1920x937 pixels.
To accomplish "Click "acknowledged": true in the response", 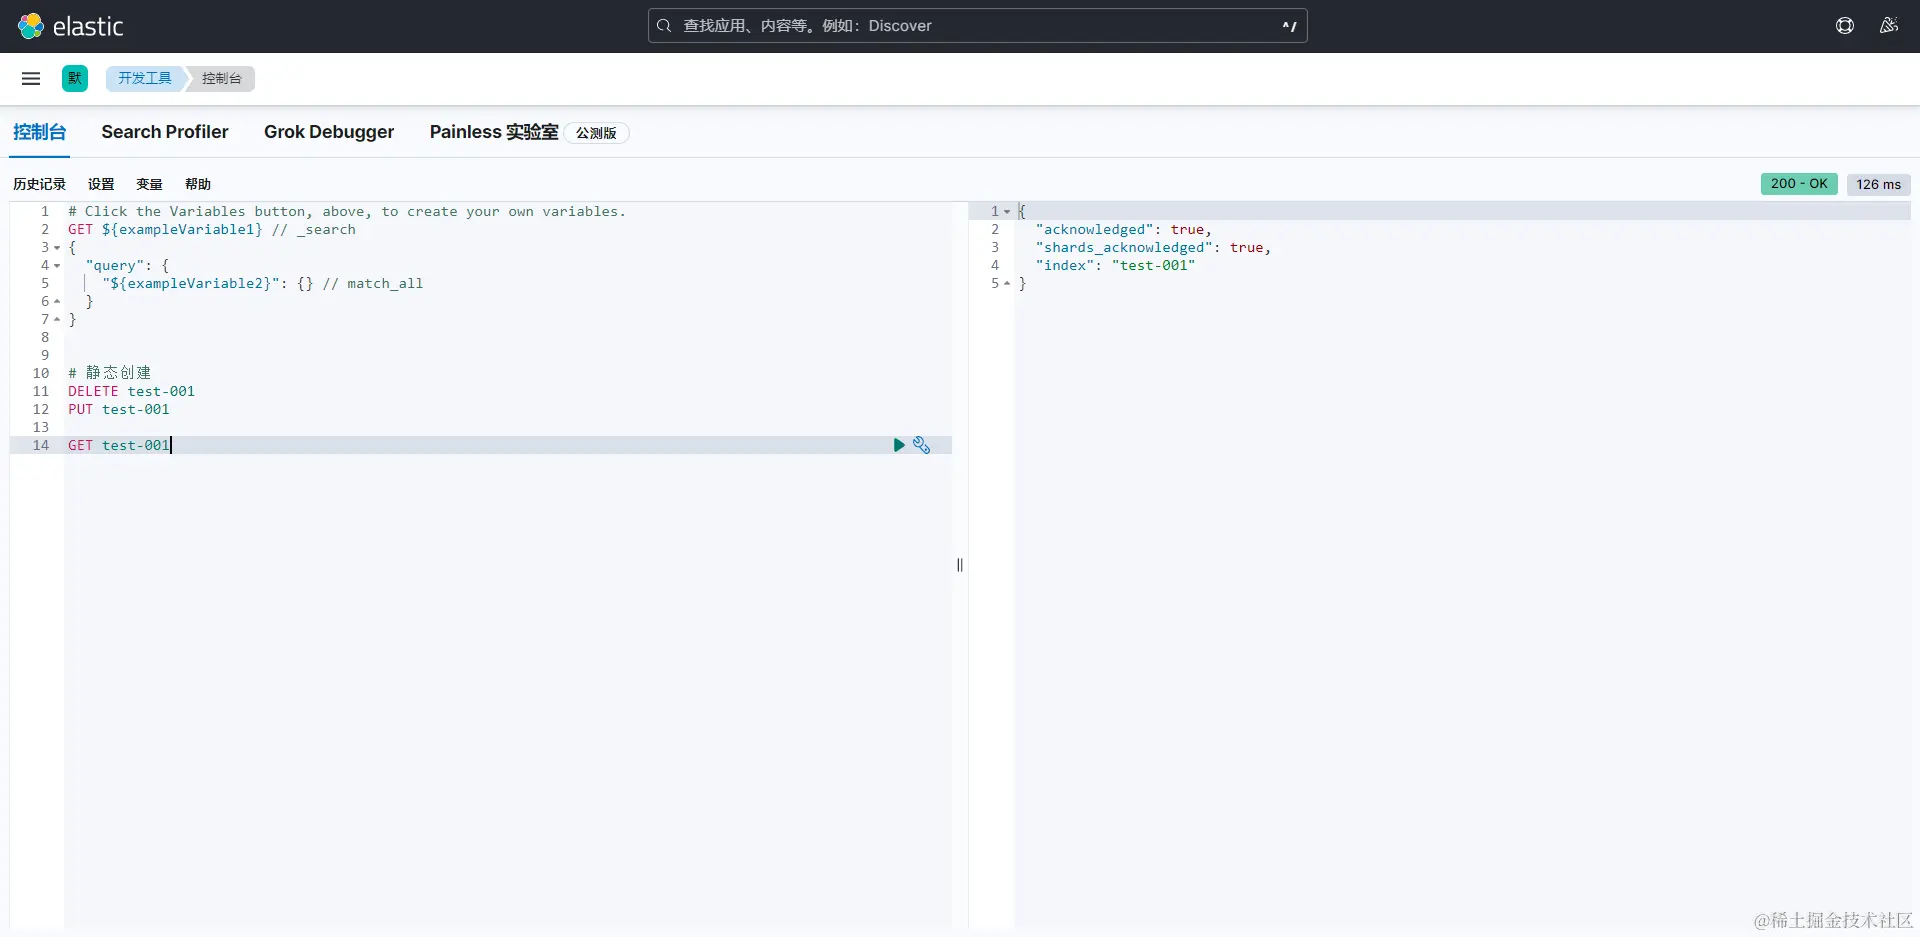I will pyautogui.click(x=1123, y=230).
